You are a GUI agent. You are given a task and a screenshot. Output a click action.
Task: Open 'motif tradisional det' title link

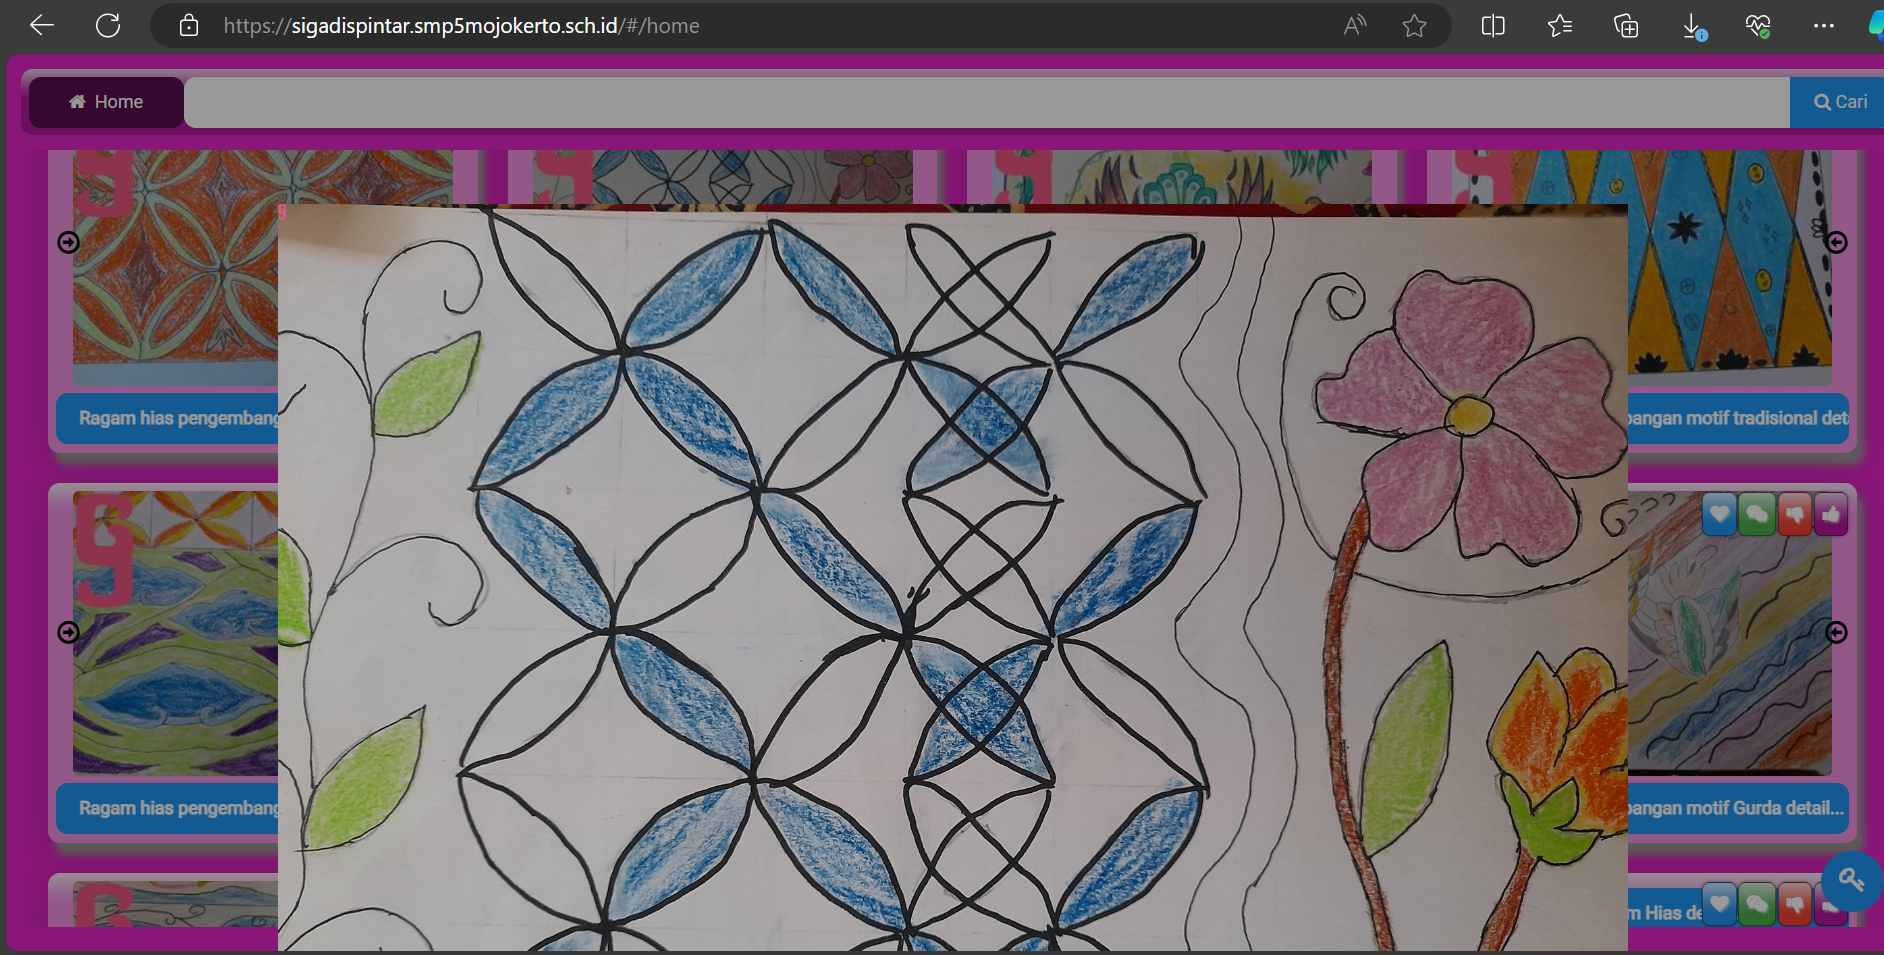pyautogui.click(x=1738, y=418)
